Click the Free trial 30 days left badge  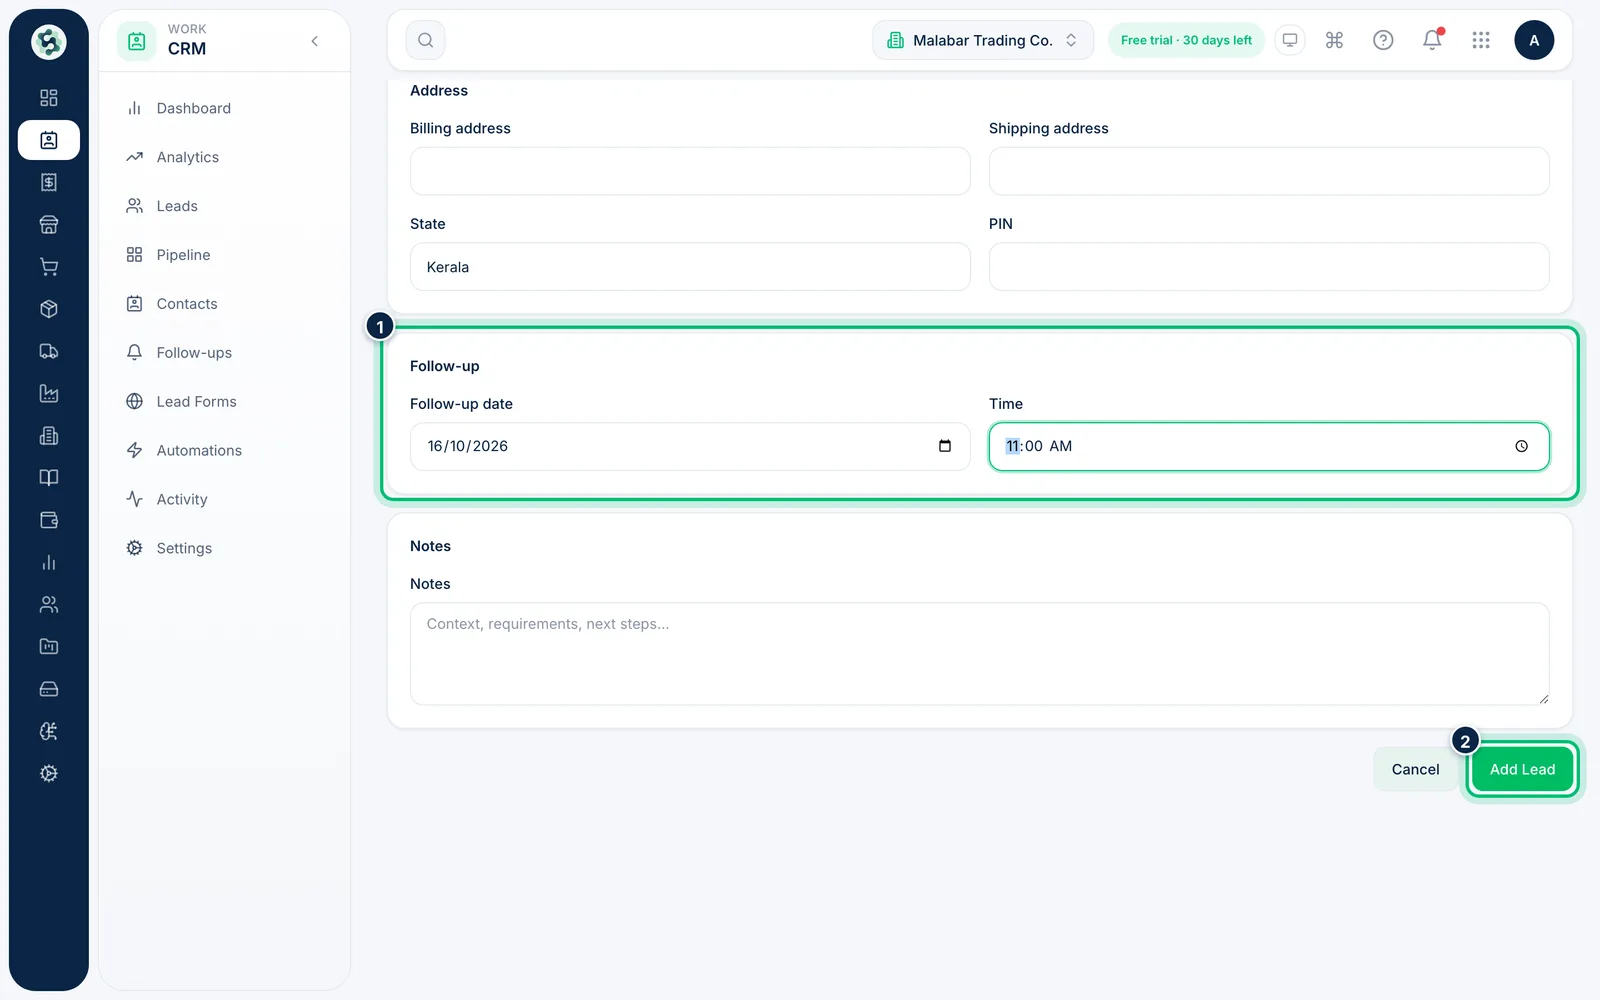click(x=1186, y=40)
